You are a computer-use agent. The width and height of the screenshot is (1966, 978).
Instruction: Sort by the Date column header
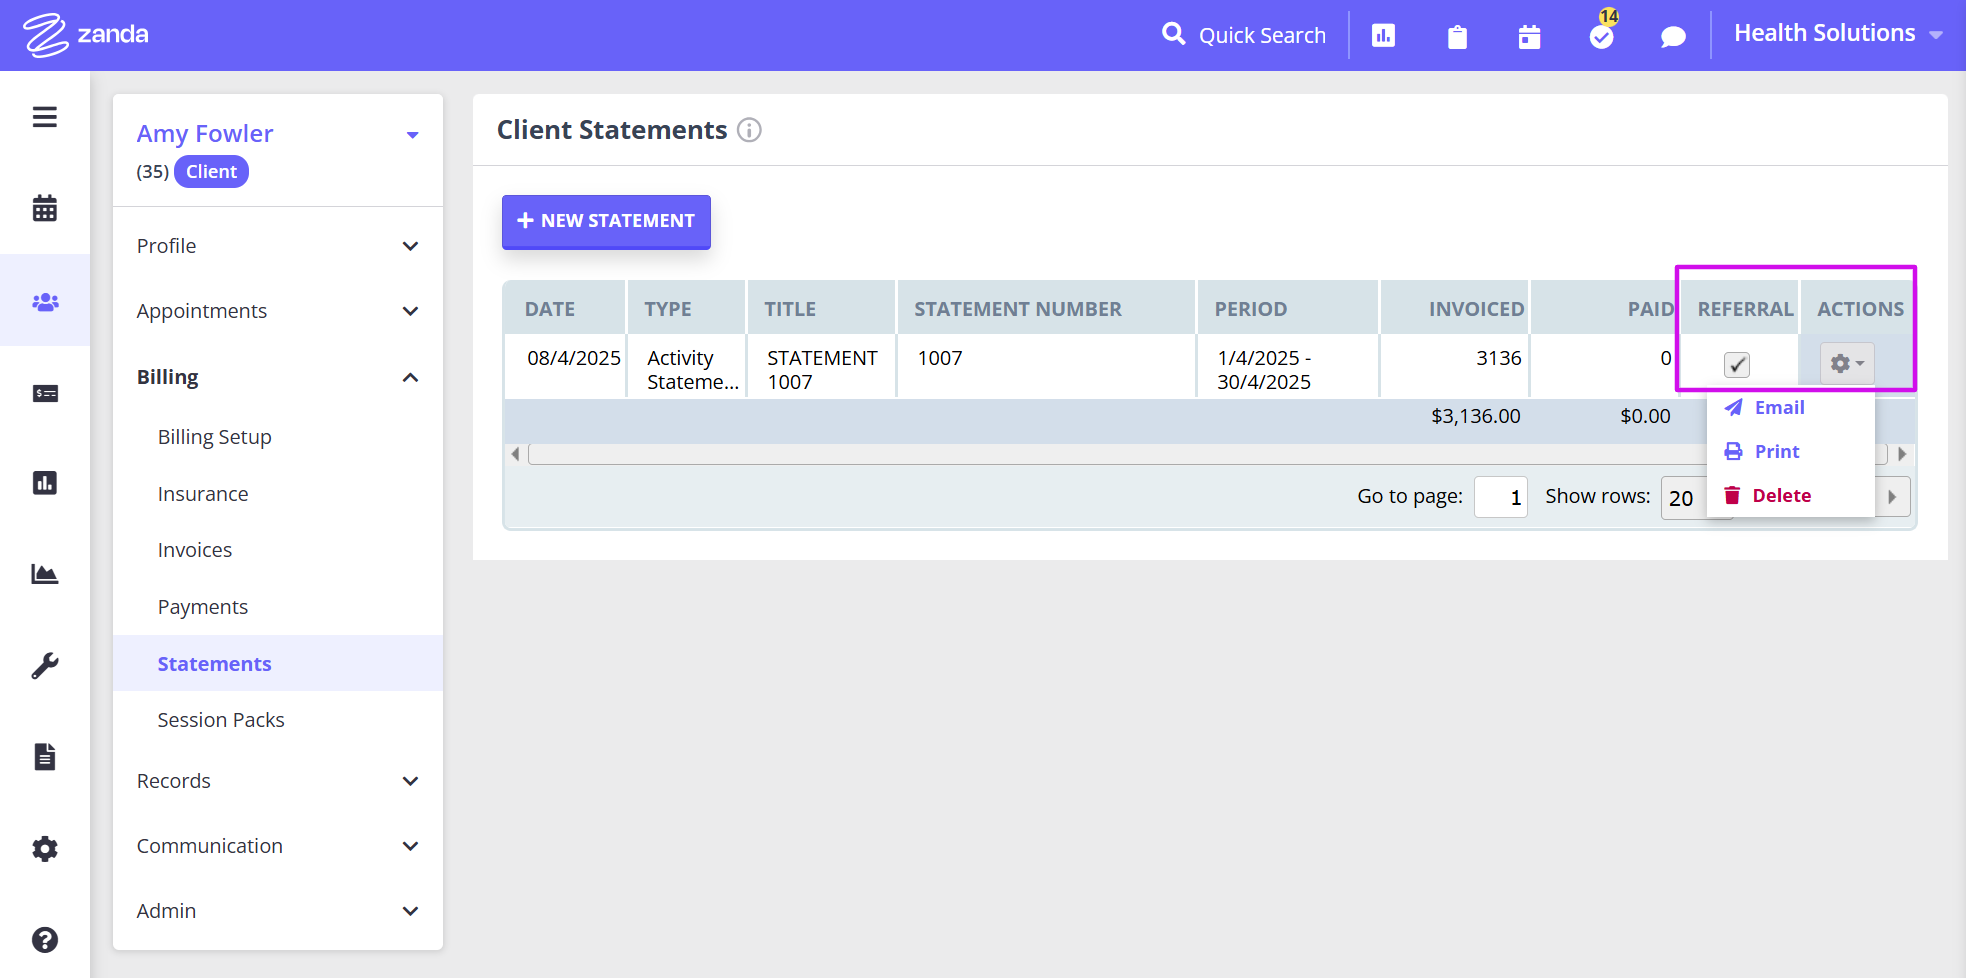pyautogui.click(x=565, y=309)
